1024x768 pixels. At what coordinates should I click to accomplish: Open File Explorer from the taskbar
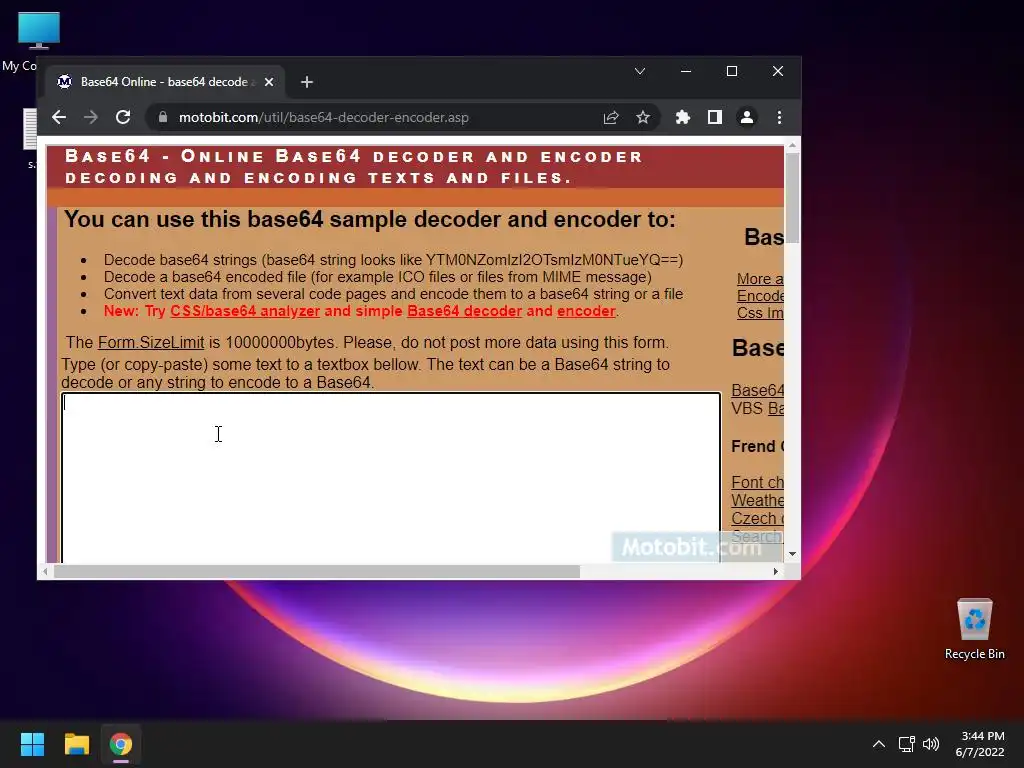coord(76,744)
